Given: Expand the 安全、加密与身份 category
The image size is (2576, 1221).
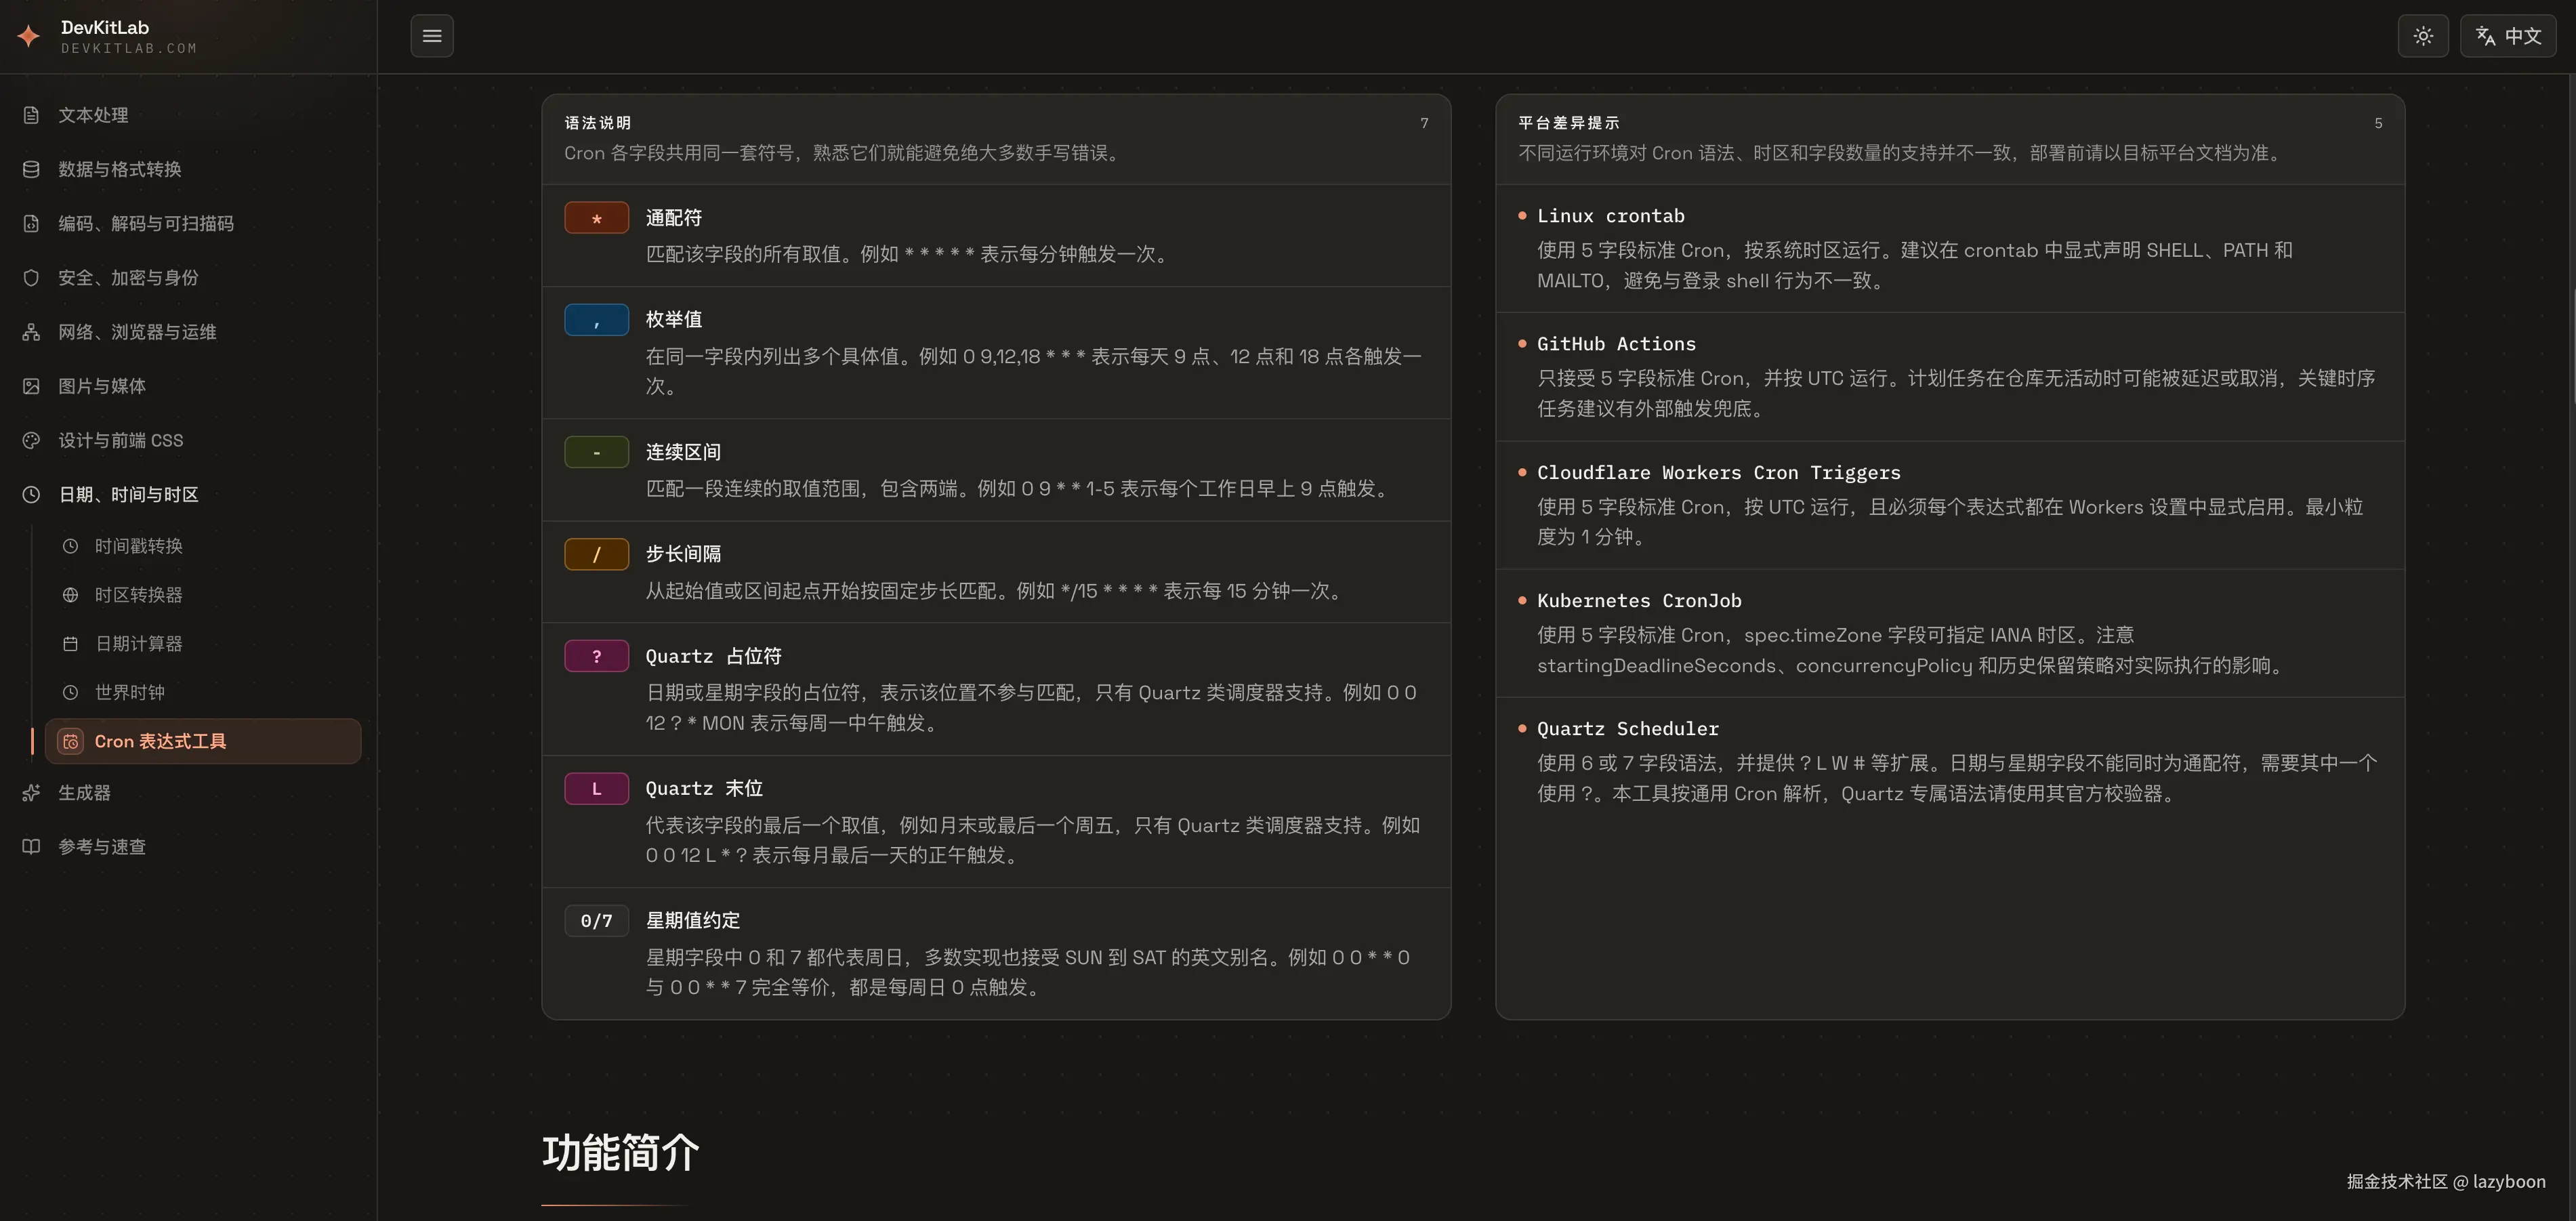Looking at the screenshot, I should click(188, 277).
